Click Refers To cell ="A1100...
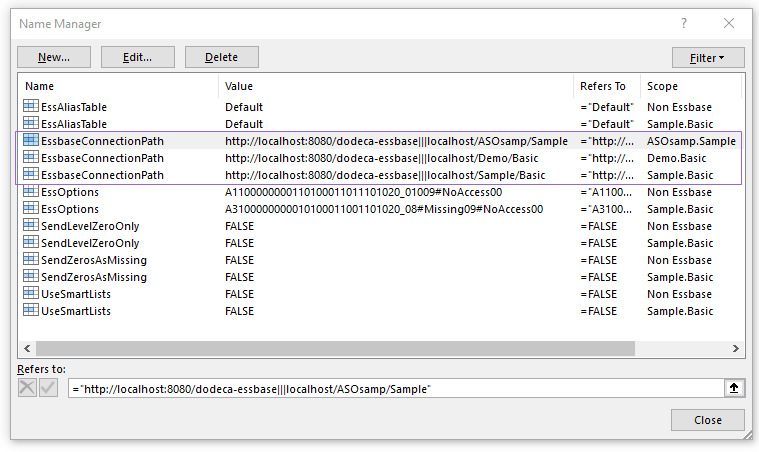This screenshot has width=759, height=452. [x=606, y=192]
